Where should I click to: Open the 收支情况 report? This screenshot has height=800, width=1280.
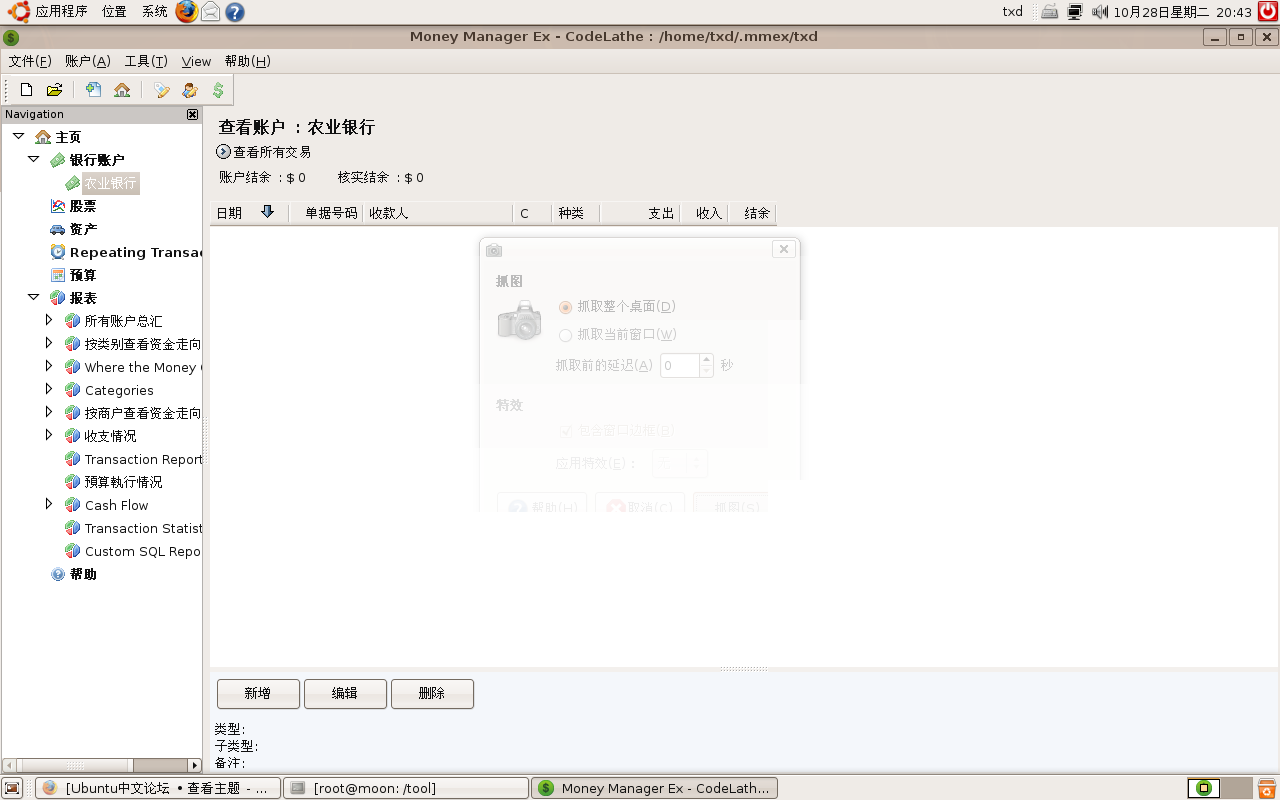(x=110, y=436)
